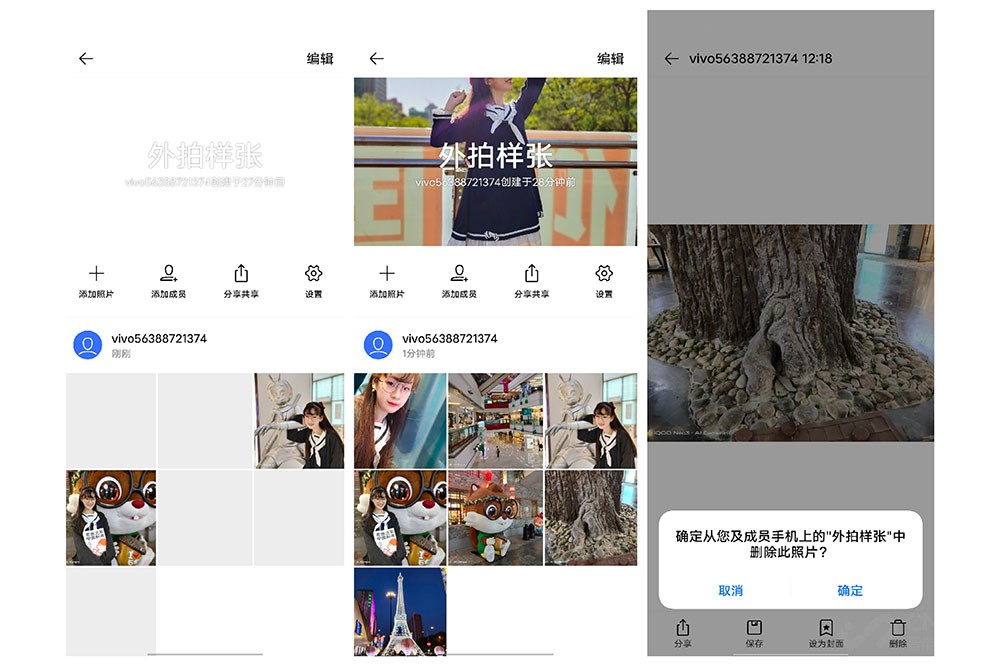Image resolution: width=1000 pixels, height=666 pixels.
Task: Go back using arrow in left screen
Action: tap(86, 59)
